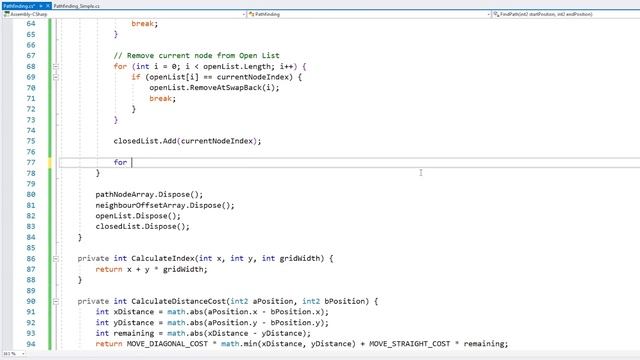Click 'bPosition' parameter on line 90
Viewport: 640px width, 360px height.
(x=344, y=301)
